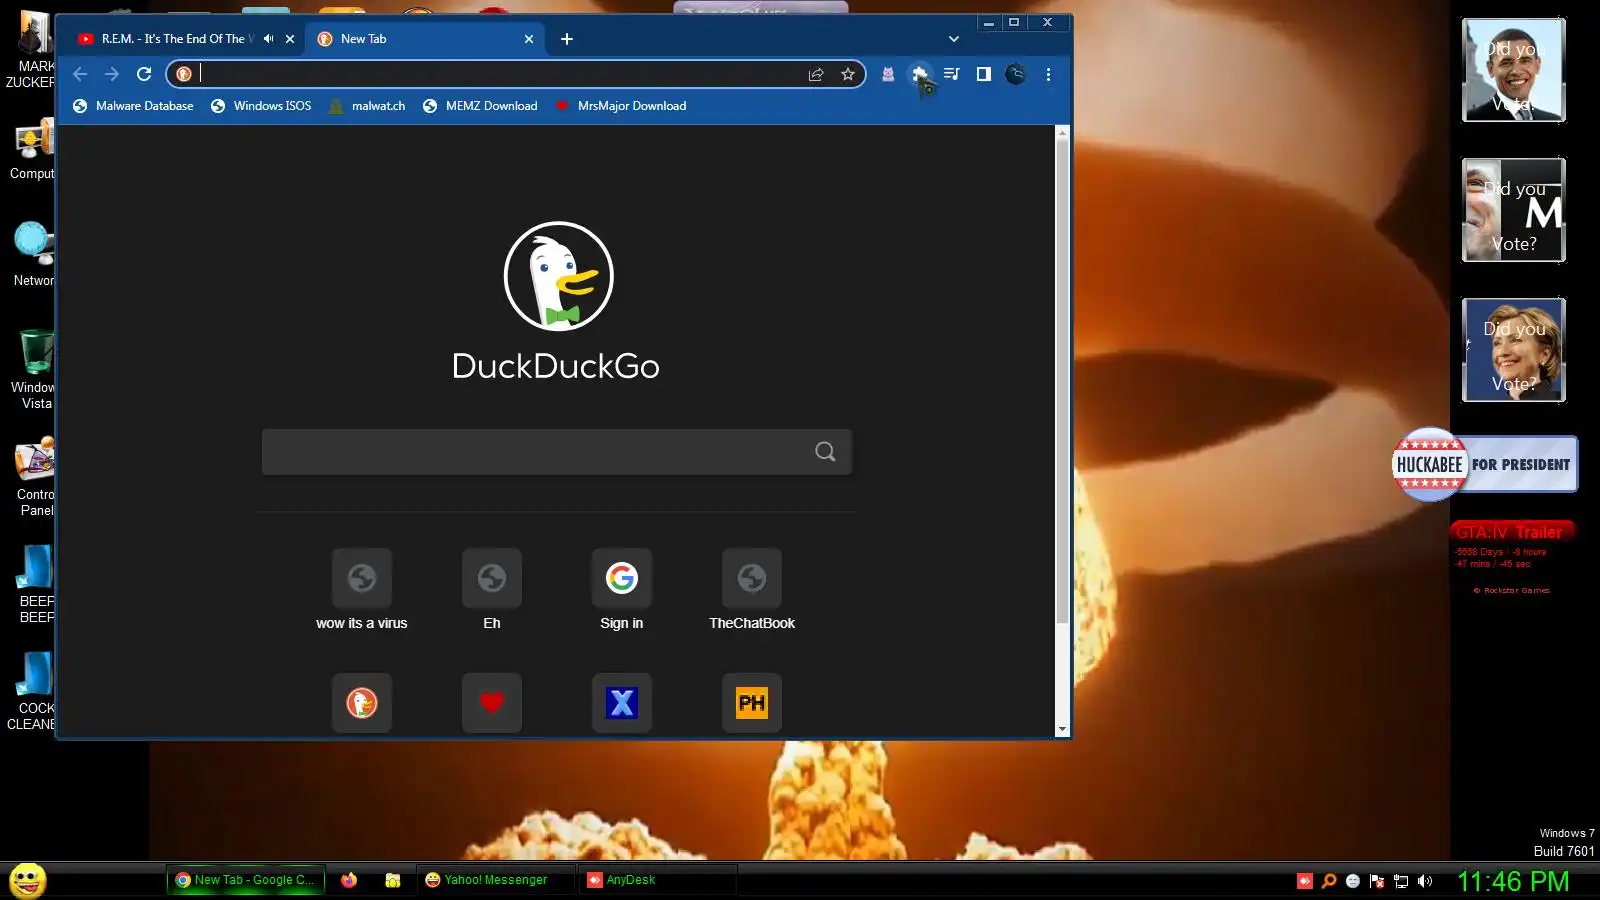
Task: Select the Windows Vista recycle bin icon
Action: (34, 370)
